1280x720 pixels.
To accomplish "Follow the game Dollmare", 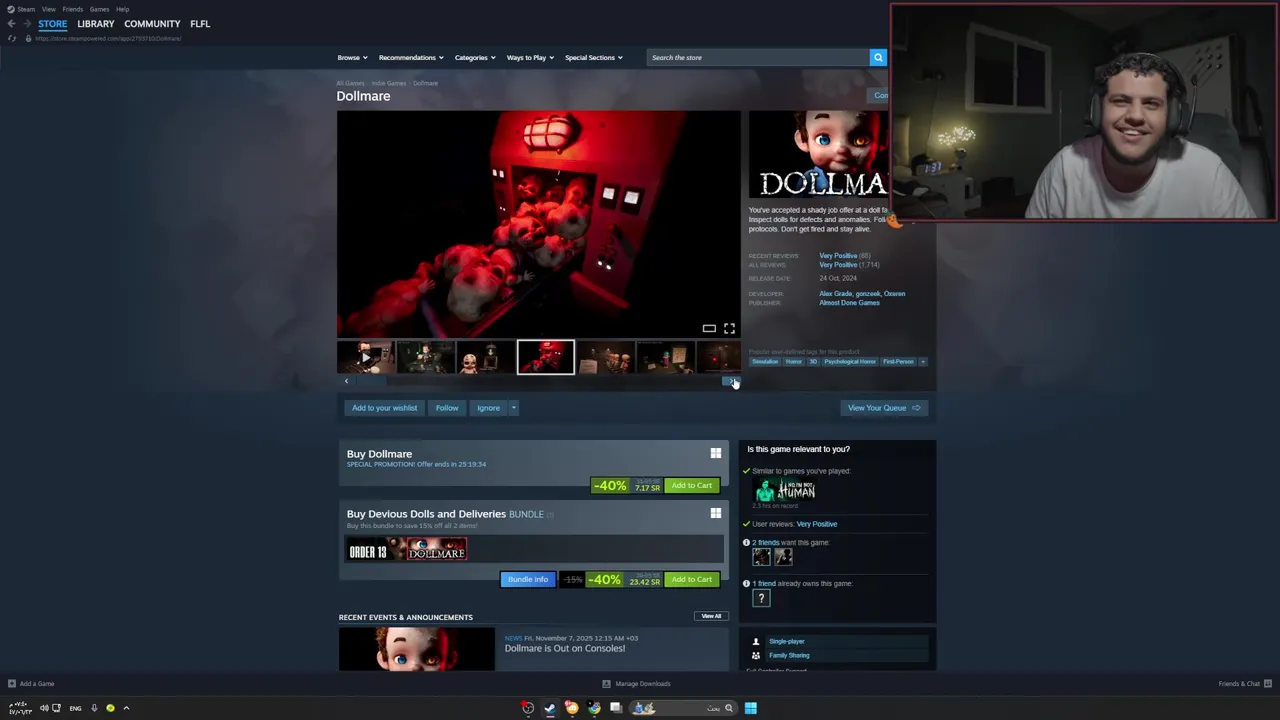I will pos(447,408).
